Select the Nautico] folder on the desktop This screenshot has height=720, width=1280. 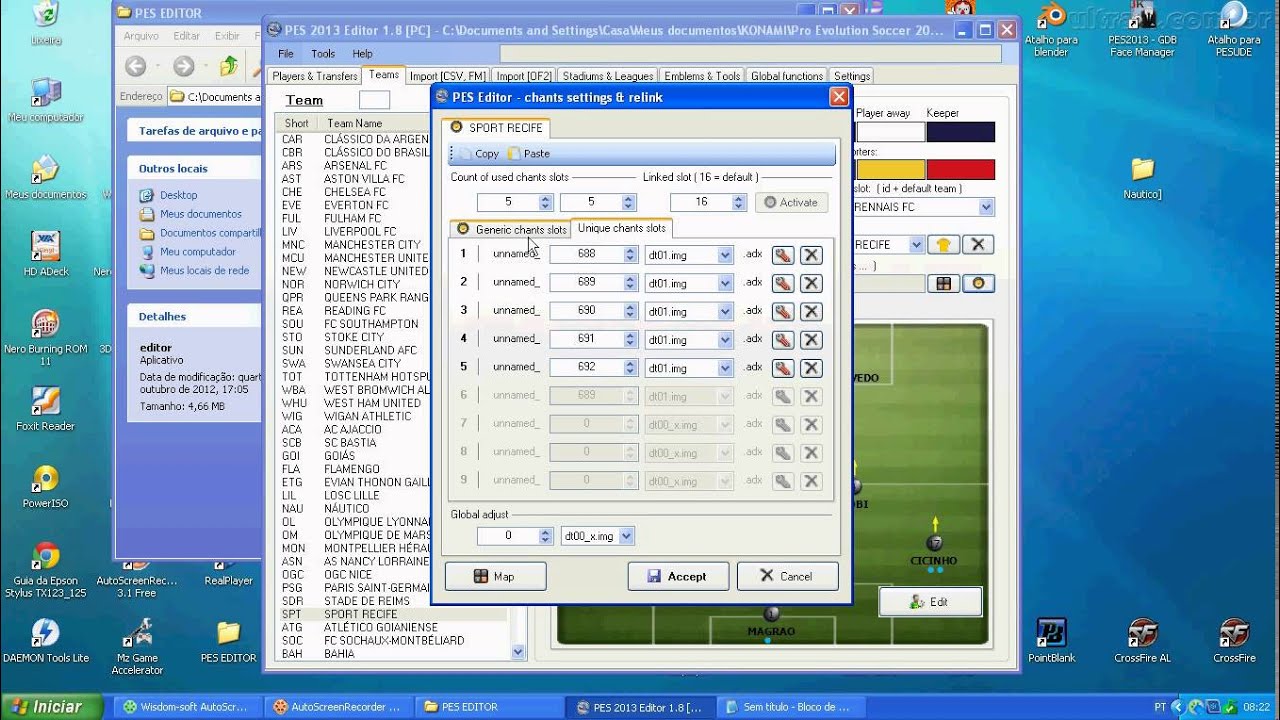point(1142,177)
